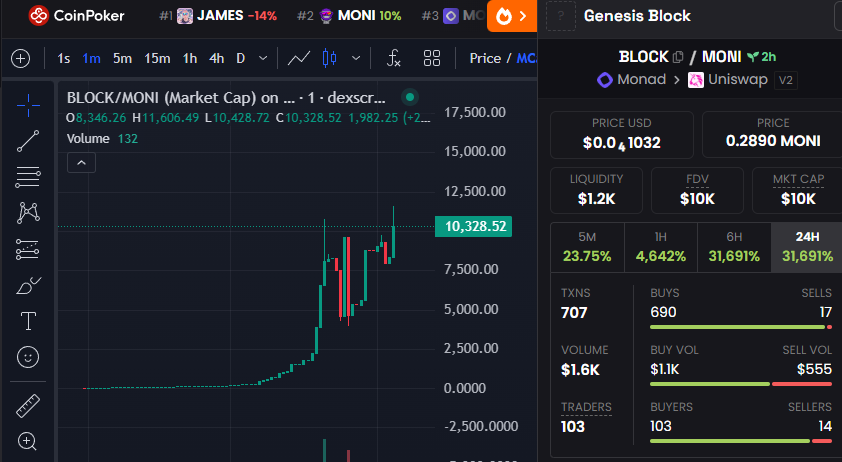This screenshot has width=842, height=462.
Task: Expand the chart style dropdown arrow
Action: 355,58
